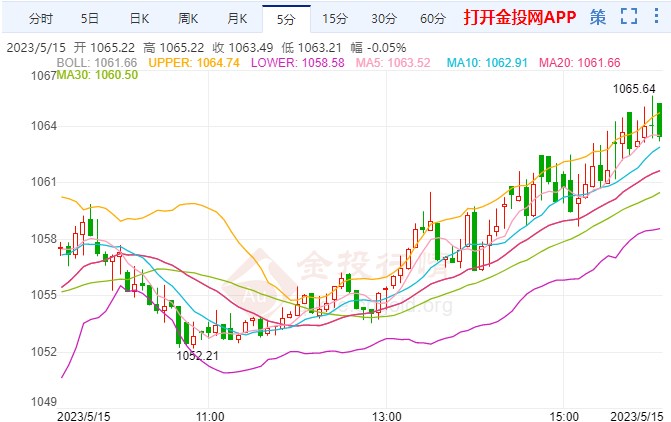Select the active 5分 tab
The width and height of the screenshot is (671, 422).
[x=286, y=19]
